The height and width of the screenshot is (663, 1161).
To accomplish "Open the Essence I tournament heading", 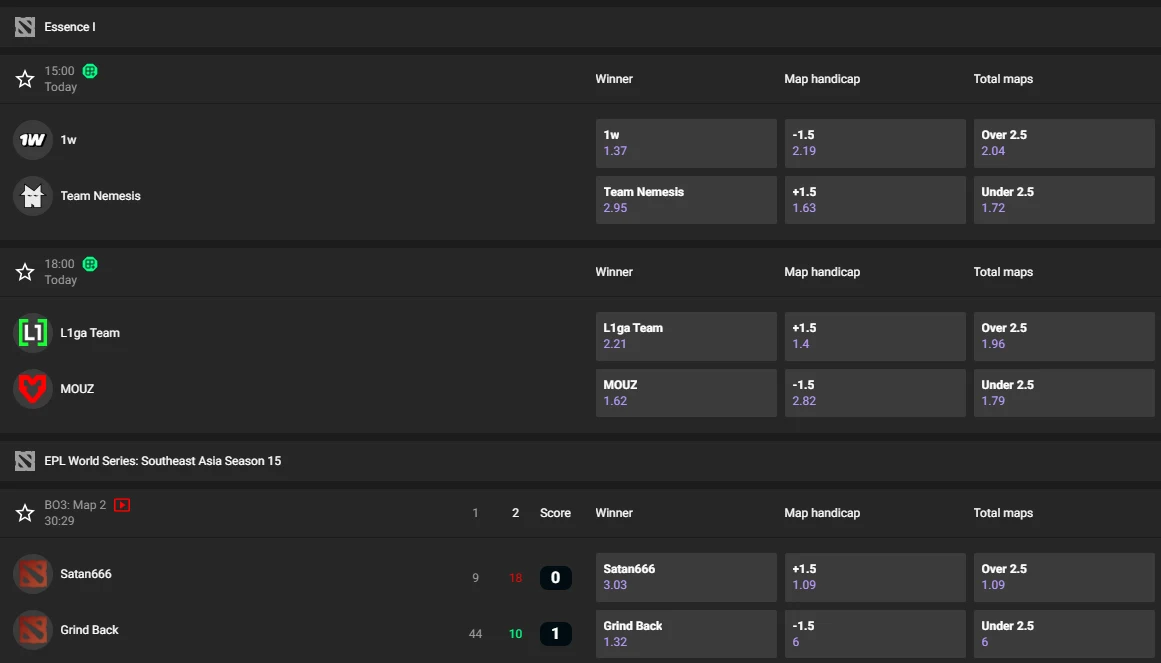I will 70,27.
